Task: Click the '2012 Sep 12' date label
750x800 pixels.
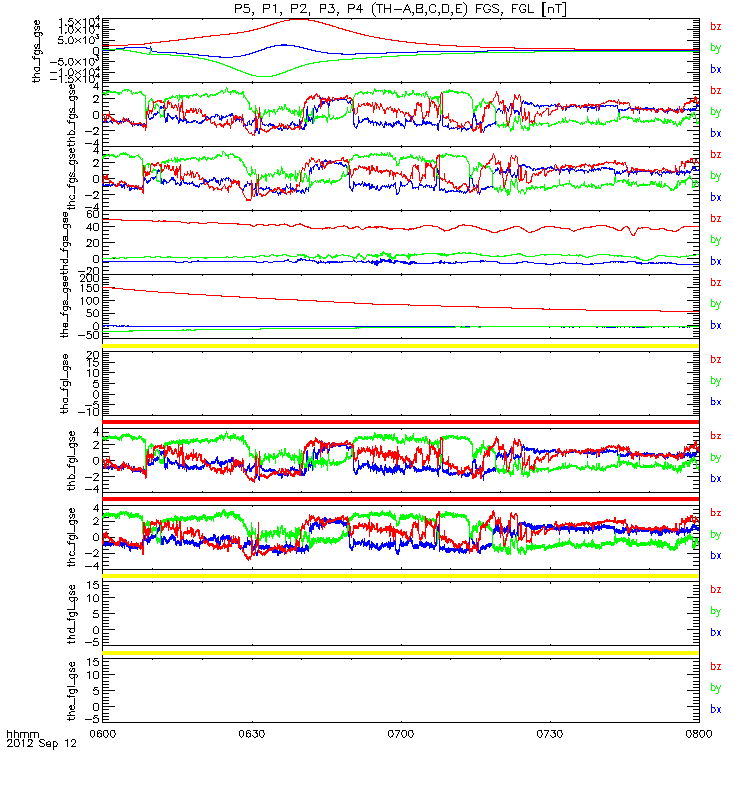Action: click(41, 743)
